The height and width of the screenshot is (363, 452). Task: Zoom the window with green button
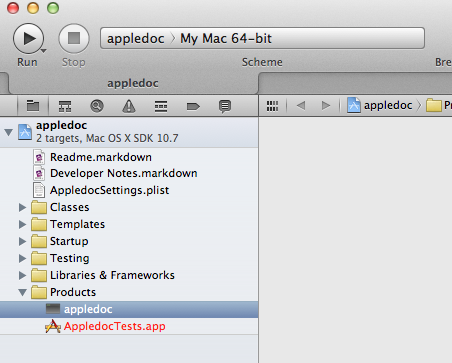(53, 8)
